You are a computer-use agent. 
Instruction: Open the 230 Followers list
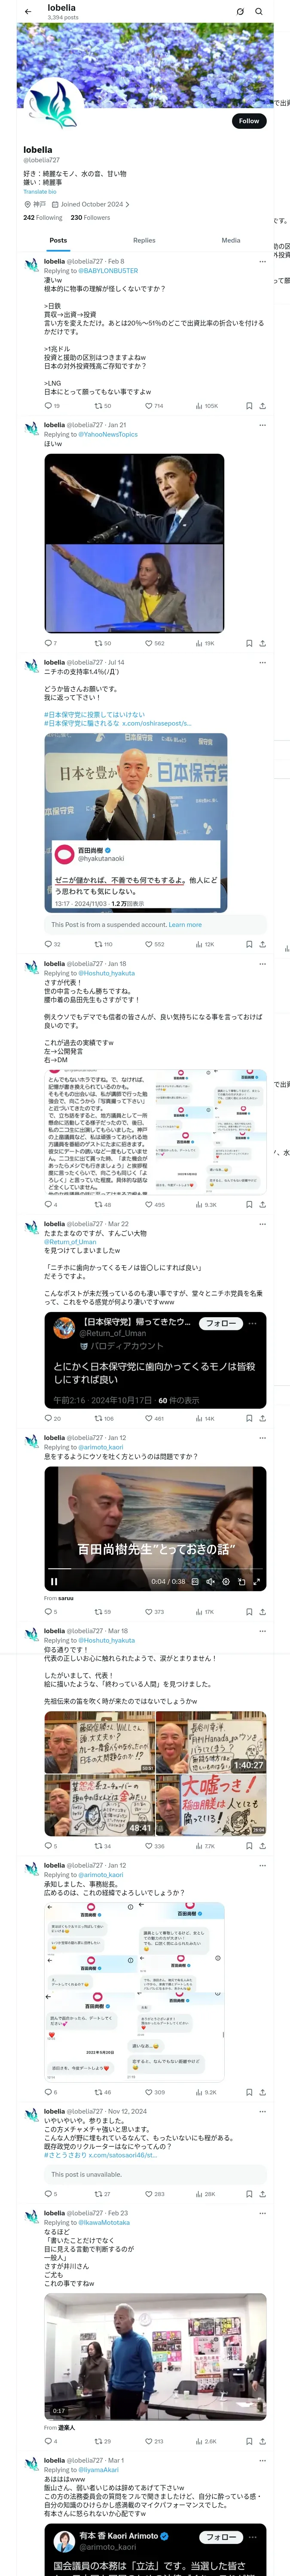[x=90, y=217]
